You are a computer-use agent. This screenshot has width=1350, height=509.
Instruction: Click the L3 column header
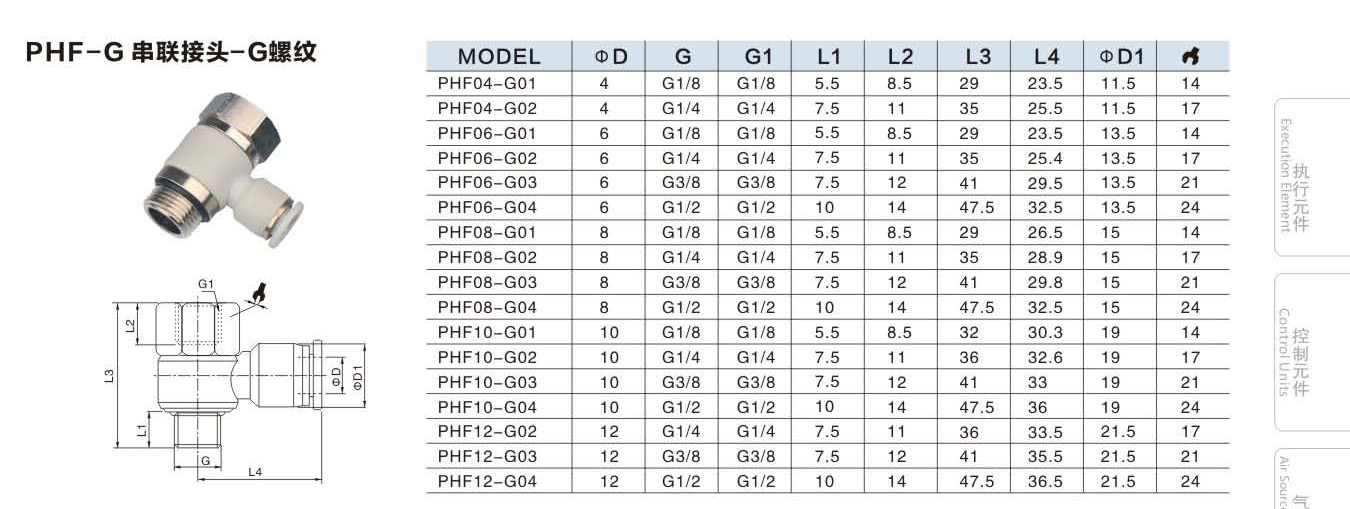coord(978,57)
